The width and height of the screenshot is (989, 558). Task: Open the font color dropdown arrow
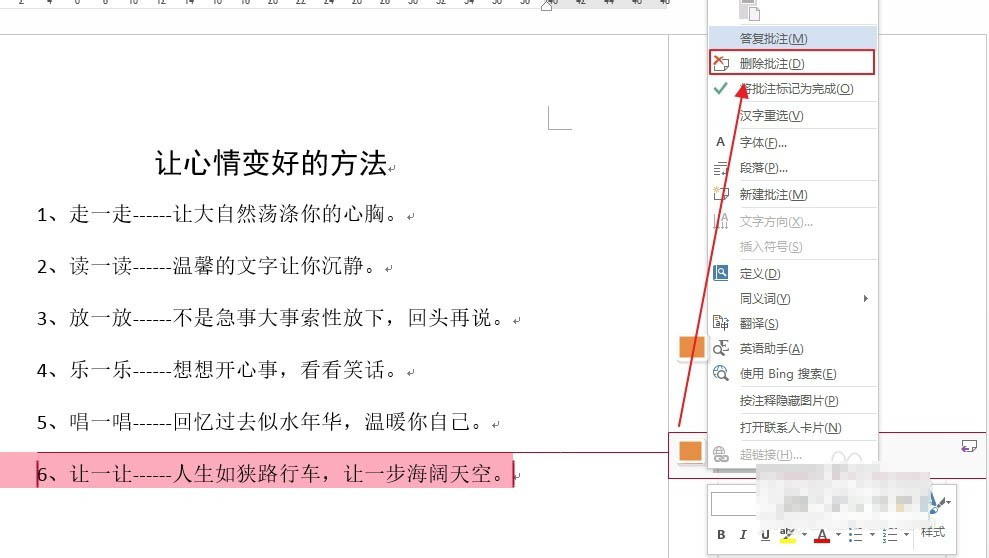point(838,536)
